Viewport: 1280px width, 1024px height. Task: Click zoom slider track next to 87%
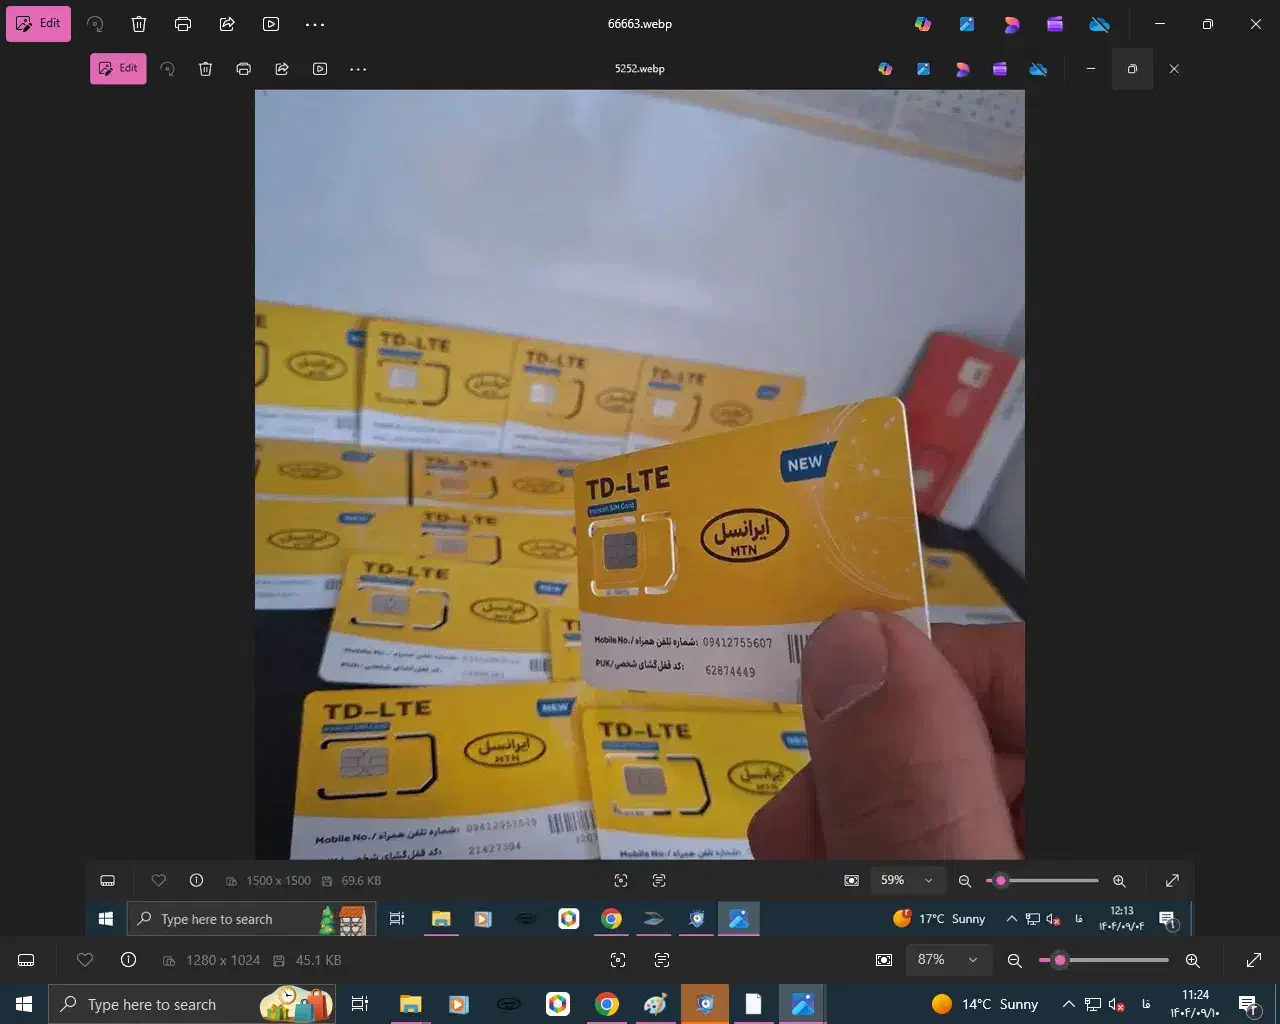[1110, 960]
